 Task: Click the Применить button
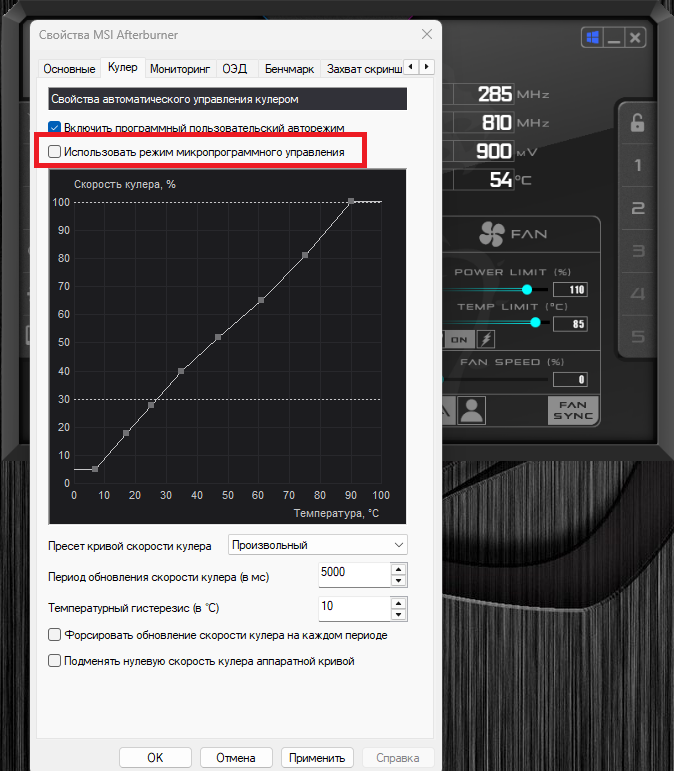(317, 758)
